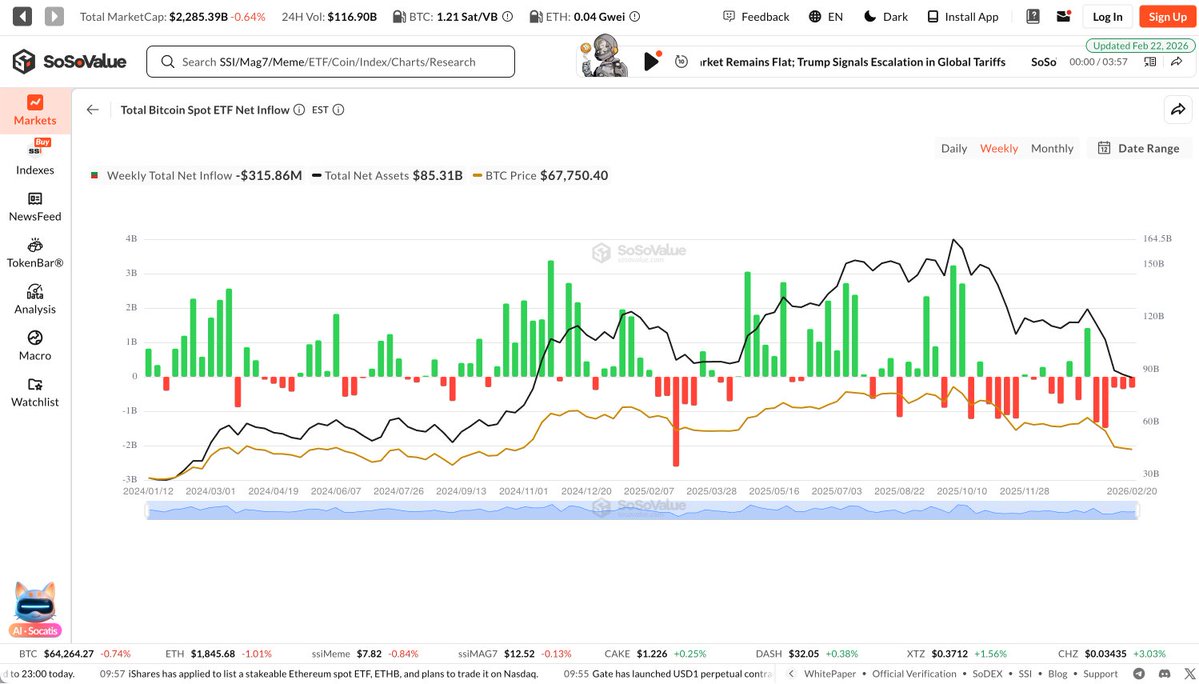Open the SSI footer link
1199x684 pixels.
(x=1025, y=673)
